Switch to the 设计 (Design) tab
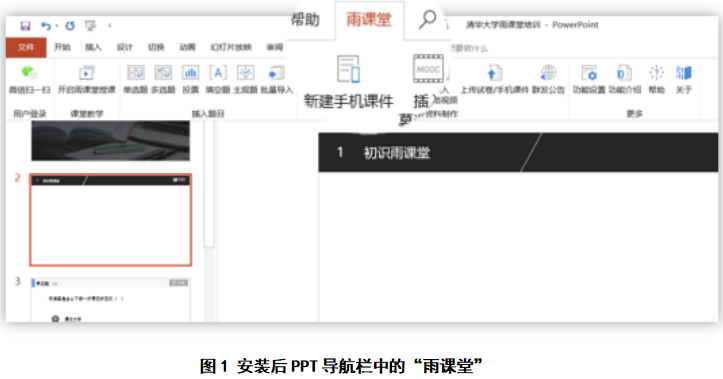The width and height of the screenshot is (723, 379). click(x=124, y=47)
